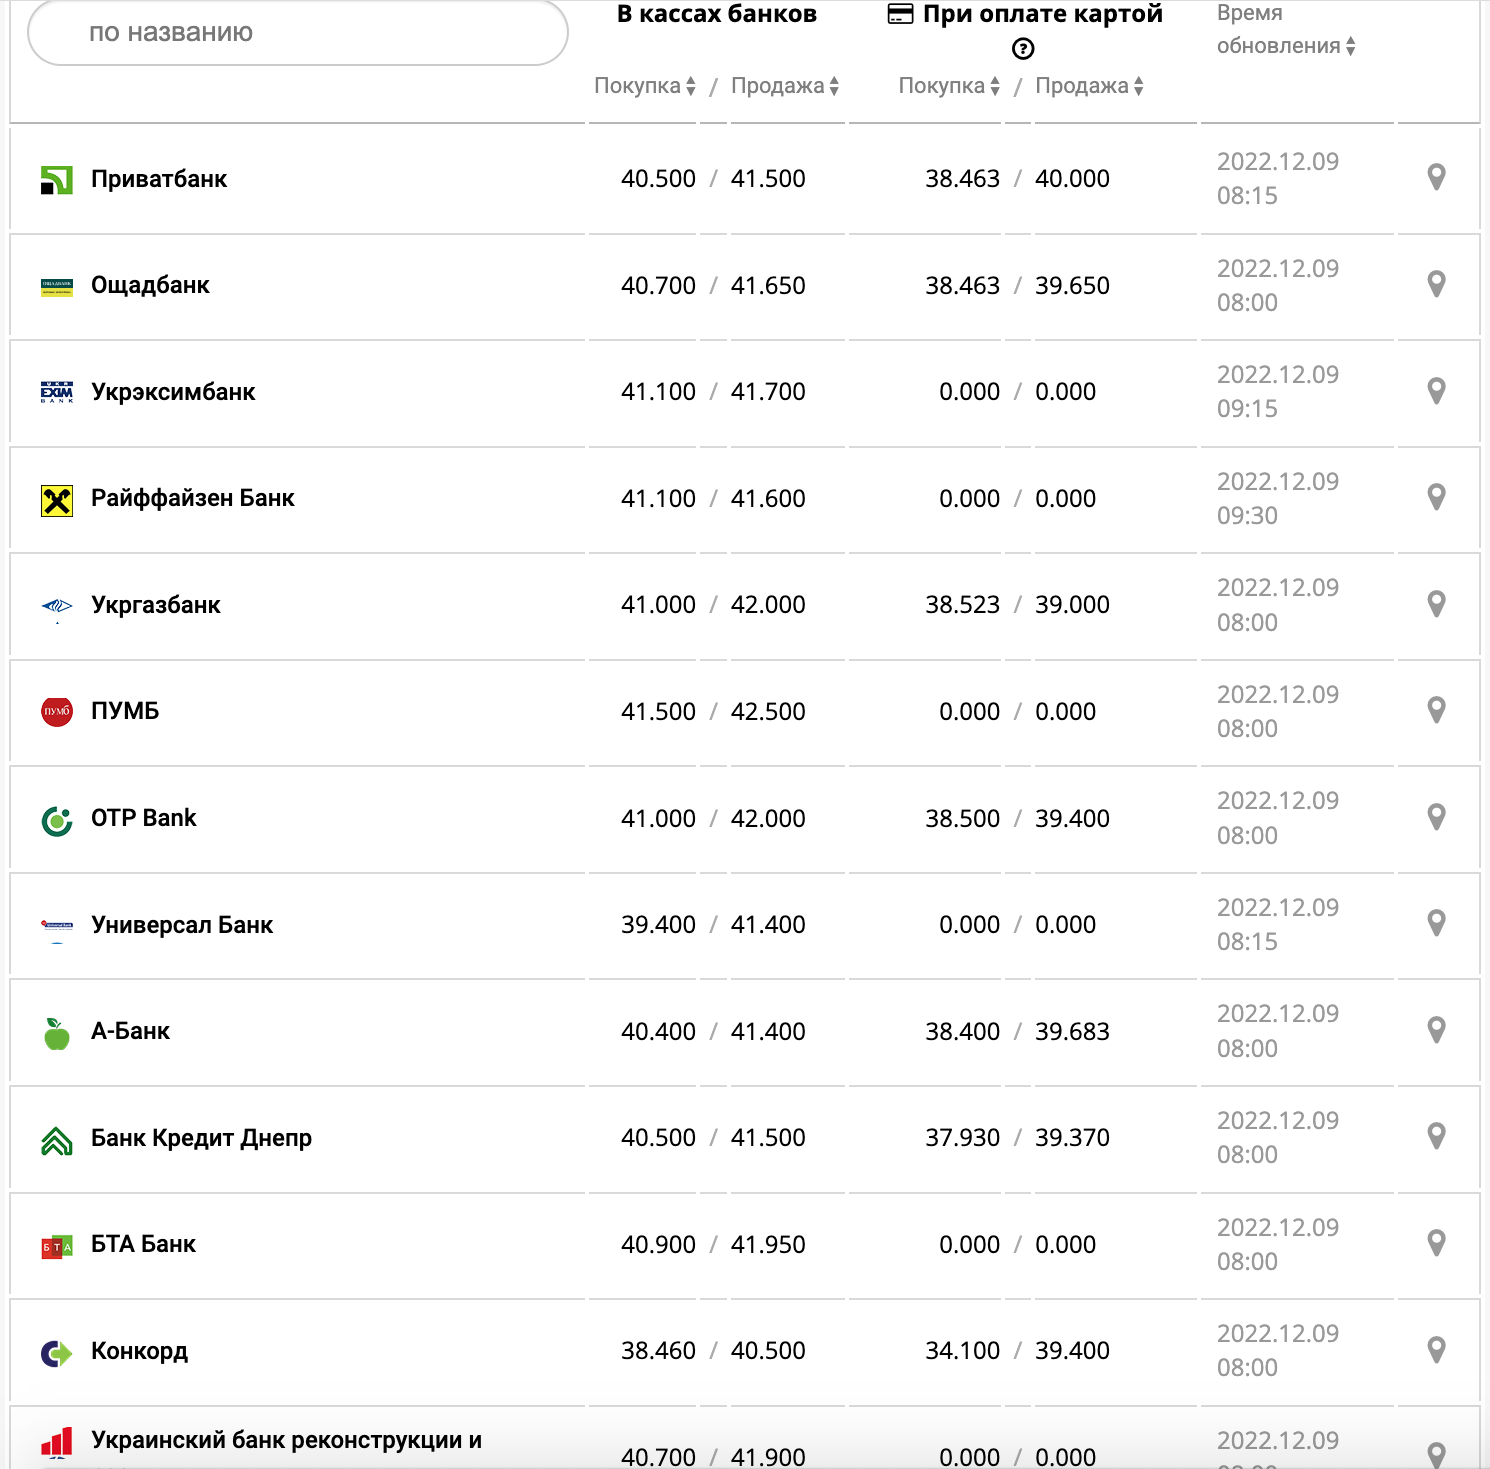1490x1469 pixels.
Task: Sort by cash desk Продажа rate
Action: (x=785, y=86)
